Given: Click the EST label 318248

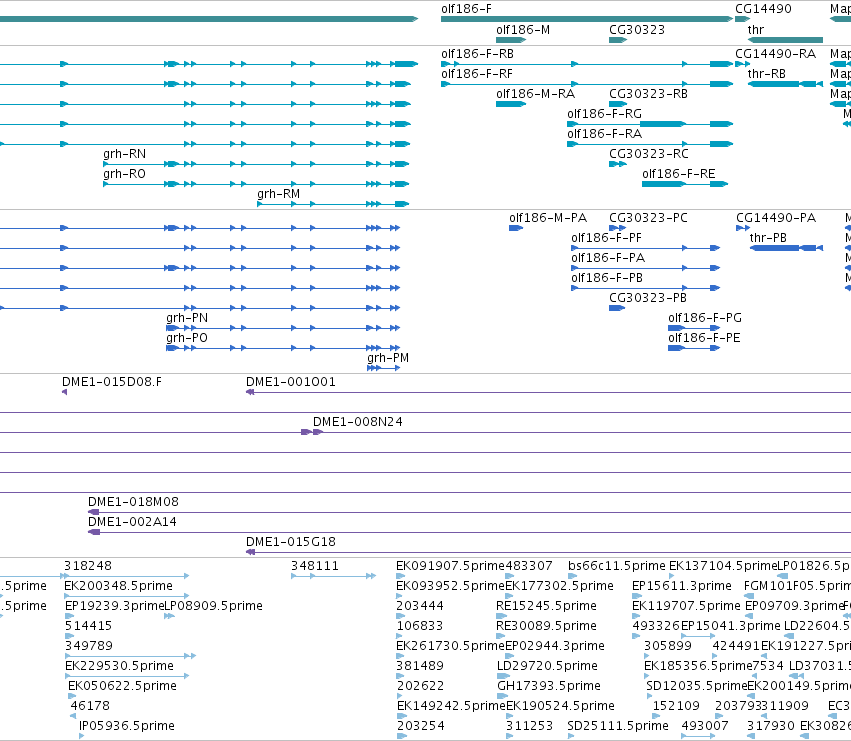Looking at the screenshot, I should click(88, 566).
